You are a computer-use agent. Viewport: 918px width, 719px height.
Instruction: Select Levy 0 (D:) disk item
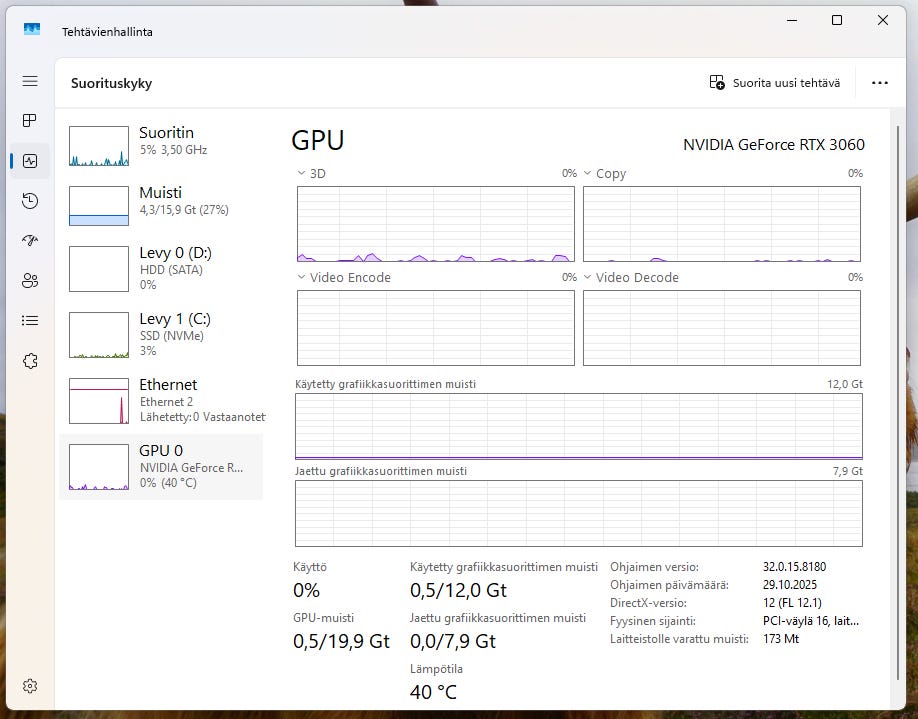pos(161,269)
